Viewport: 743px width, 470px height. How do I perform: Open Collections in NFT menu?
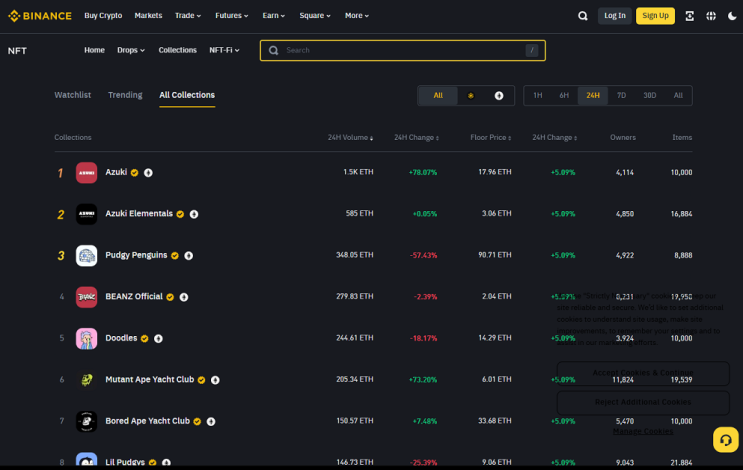[177, 50]
